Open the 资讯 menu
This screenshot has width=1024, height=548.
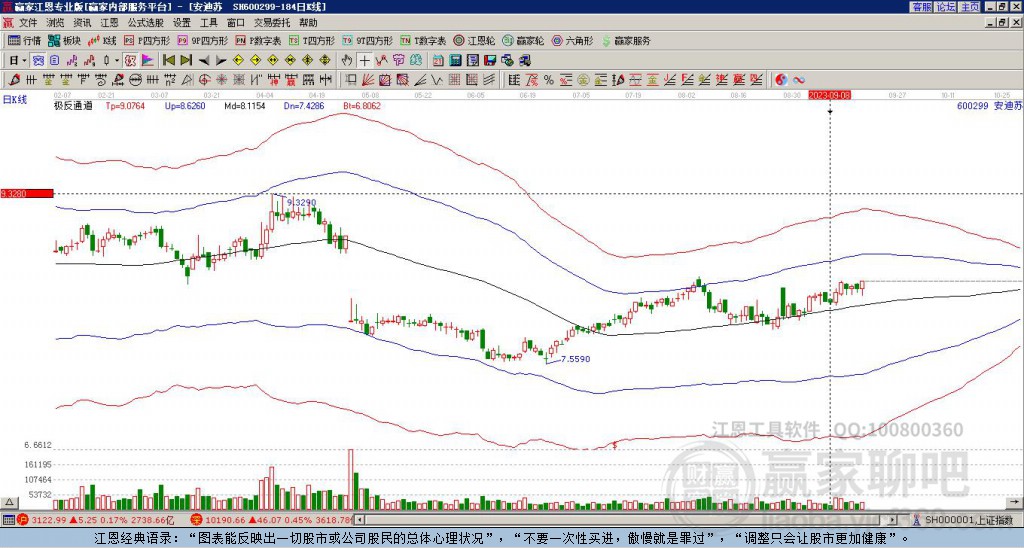[x=82, y=23]
